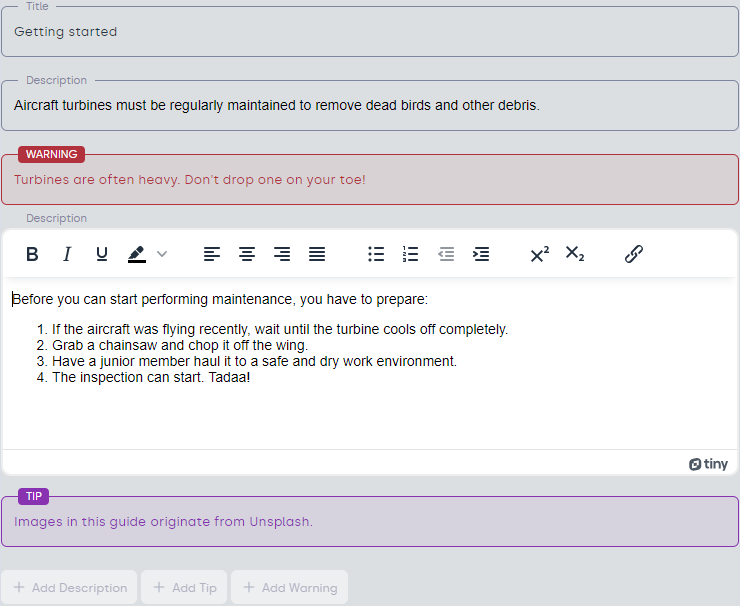Apply superscript formatting
This screenshot has height=606, width=740.
pyautogui.click(x=540, y=254)
